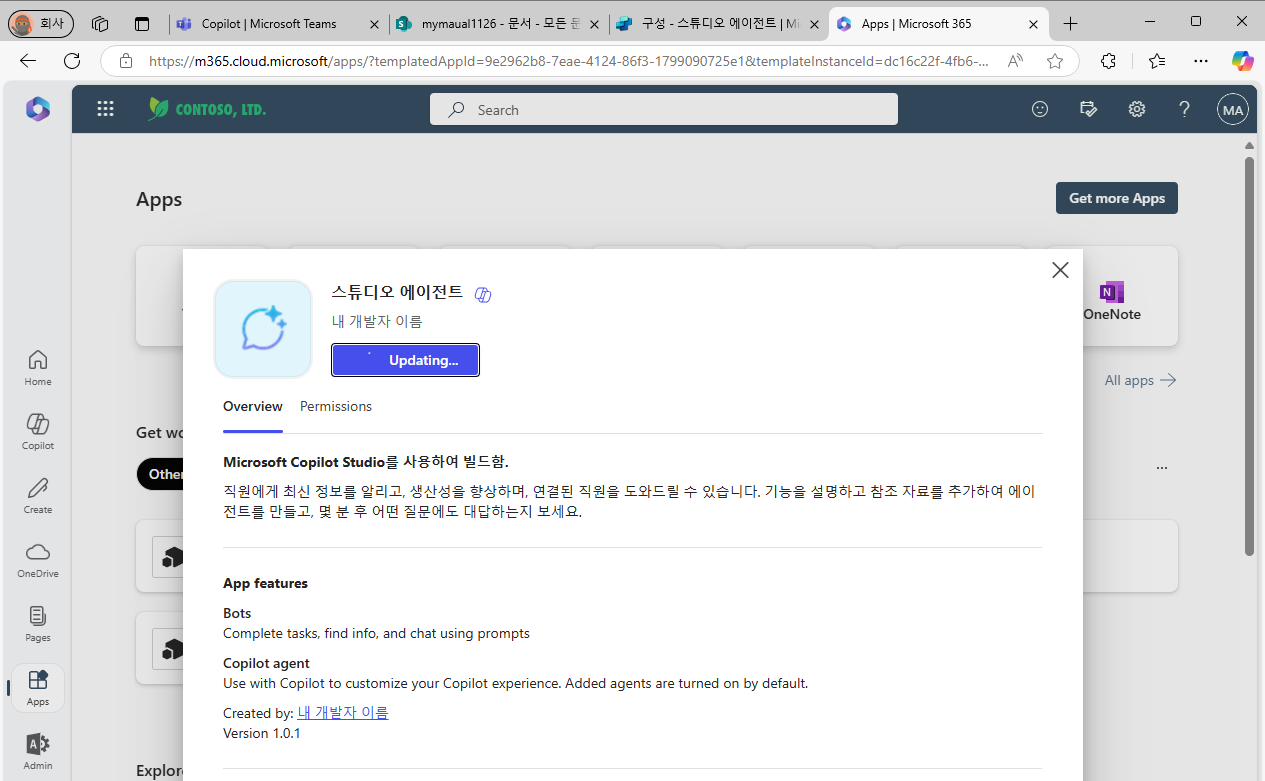Open the Edge Copilot sidebar icon
The height and width of the screenshot is (781, 1265).
pos(1243,61)
